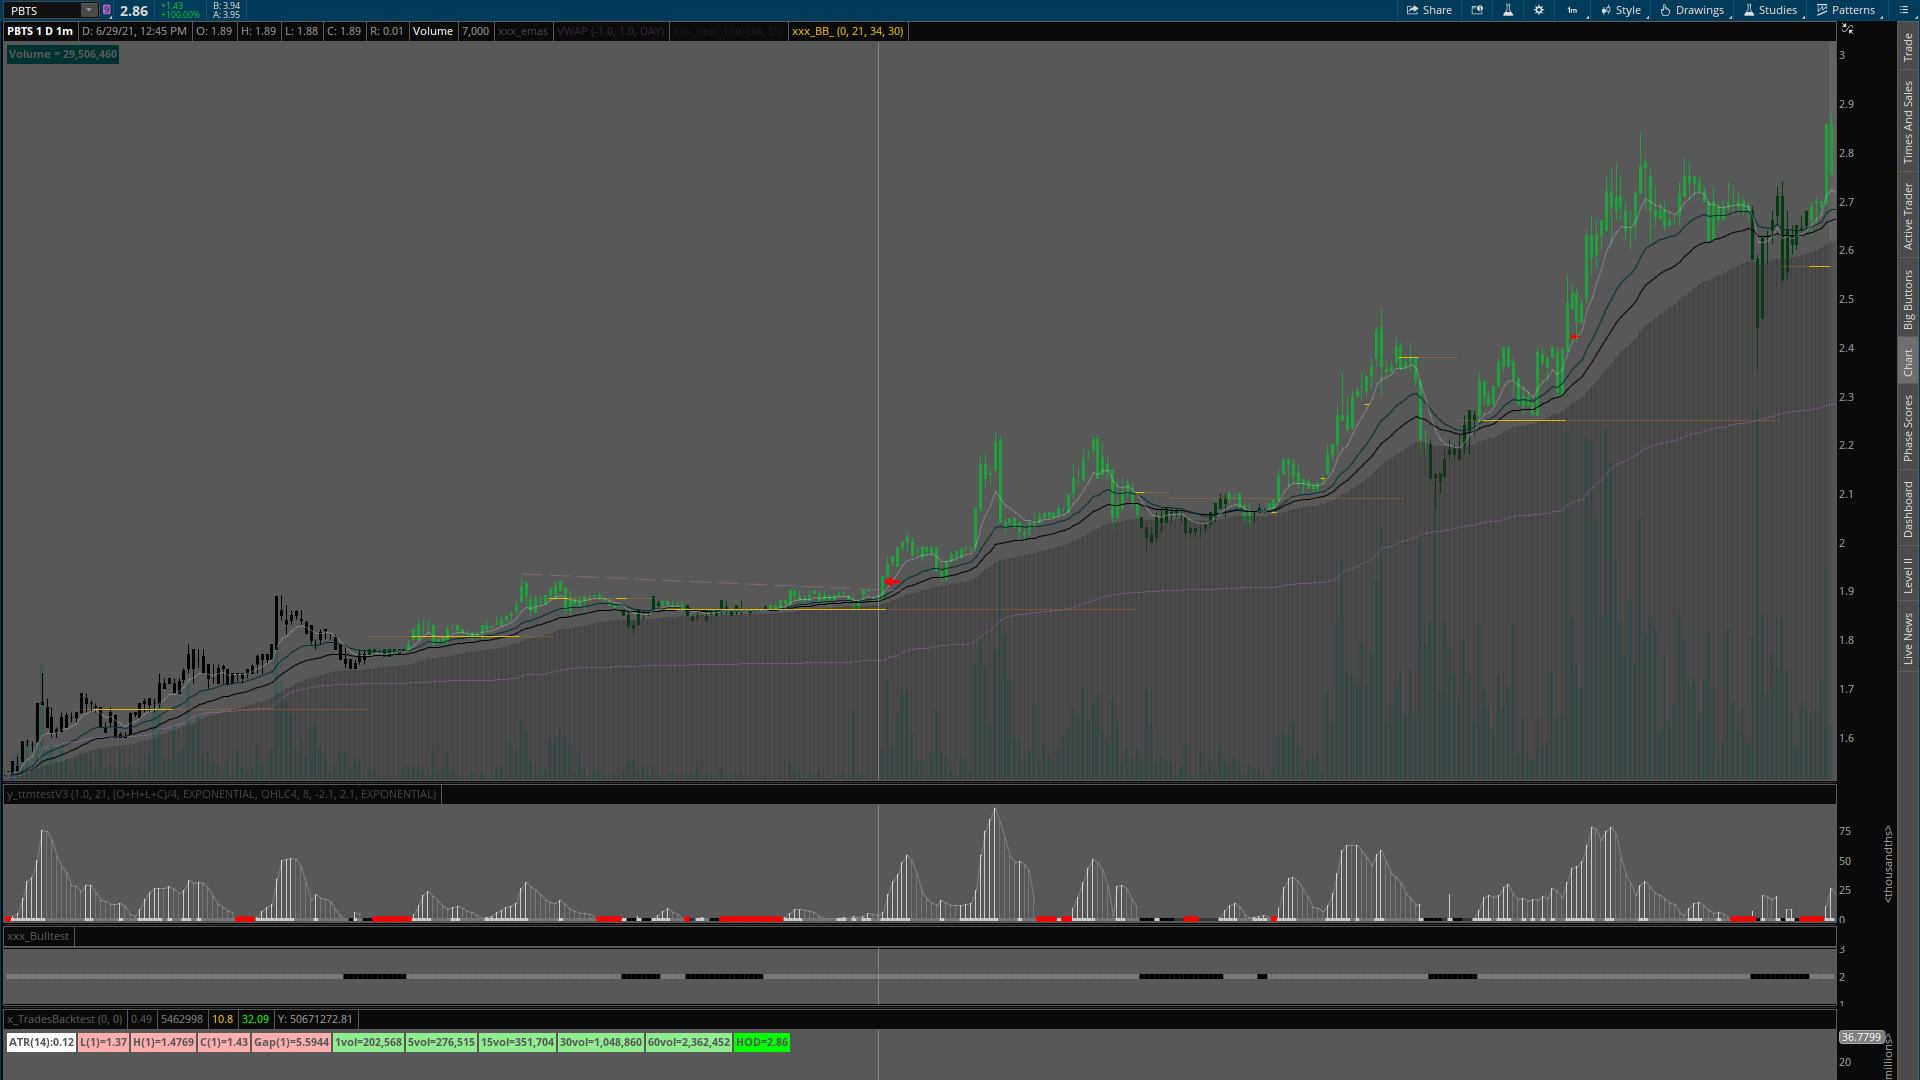Click the flask Edit Studies icon
The image size is (1920, 1080).
tap(1508, 10)
